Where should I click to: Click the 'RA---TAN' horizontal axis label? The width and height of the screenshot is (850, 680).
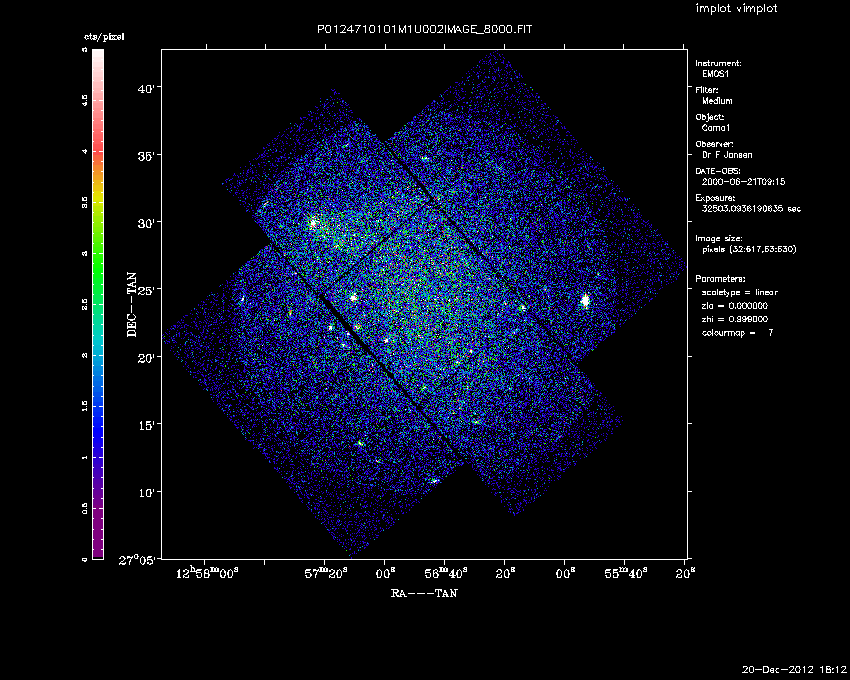(424, 593)
